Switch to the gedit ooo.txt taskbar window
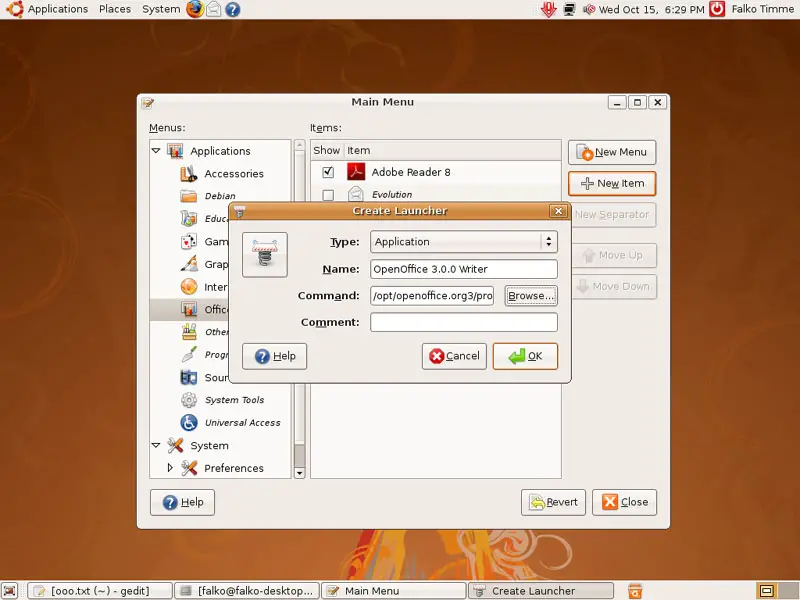 coord(99,591)
